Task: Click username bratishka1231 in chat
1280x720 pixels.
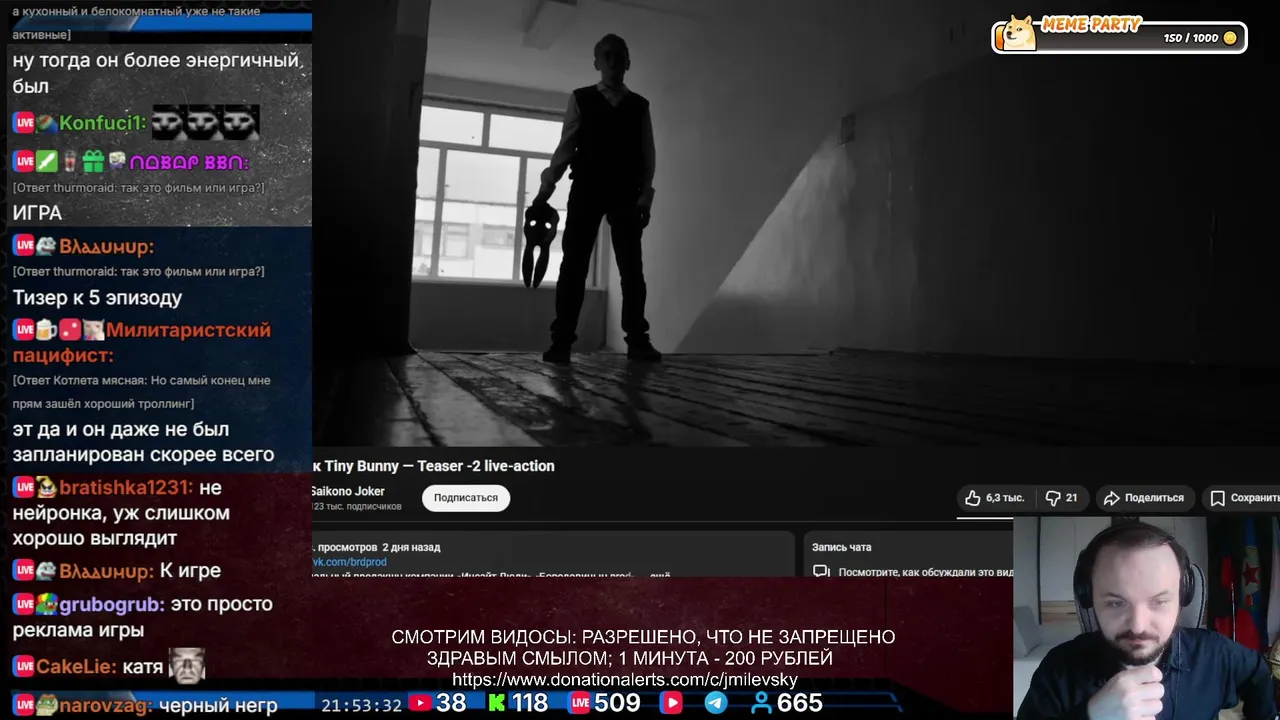Action: point(126,487)
